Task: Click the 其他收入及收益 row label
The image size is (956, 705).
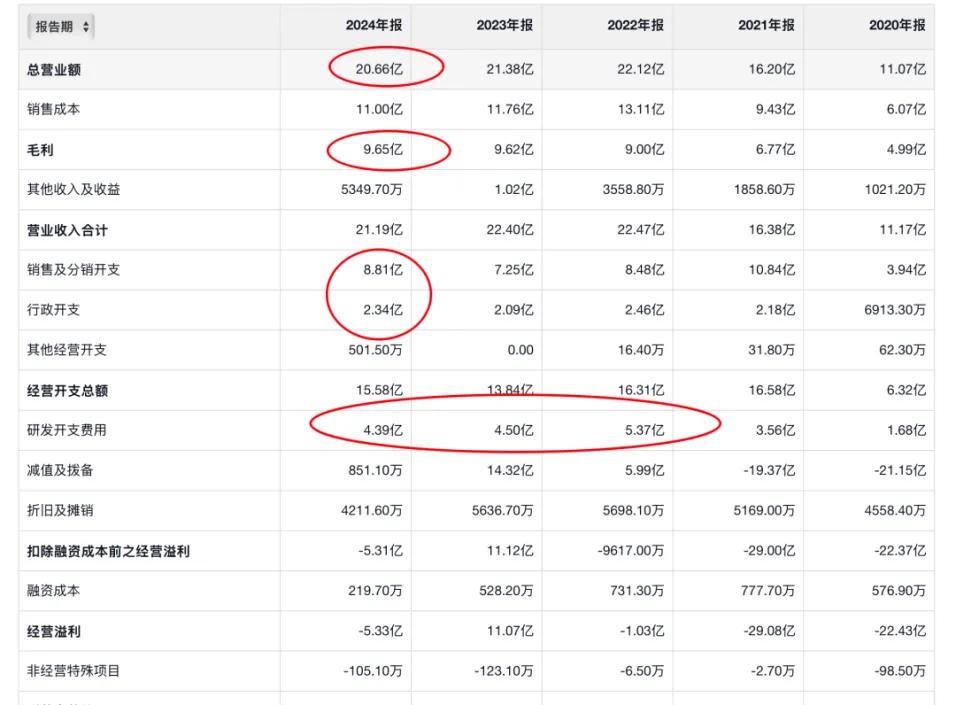Action: 73,190
